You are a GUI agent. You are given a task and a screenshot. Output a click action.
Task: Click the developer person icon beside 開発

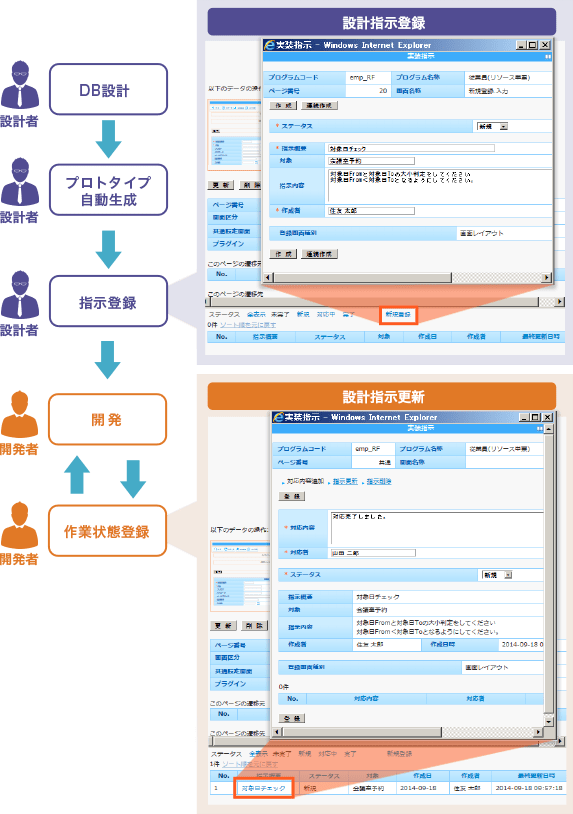tap(20, 414)
